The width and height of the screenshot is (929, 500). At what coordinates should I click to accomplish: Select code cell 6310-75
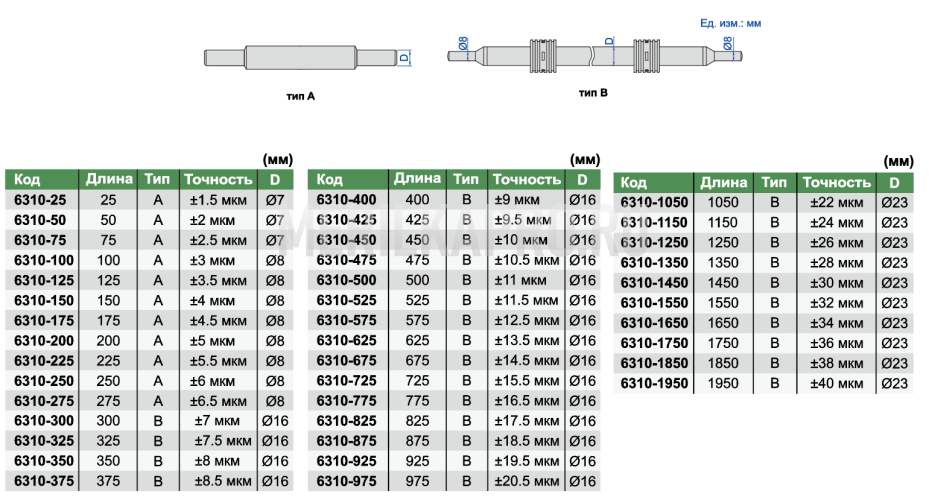(41, 241)
